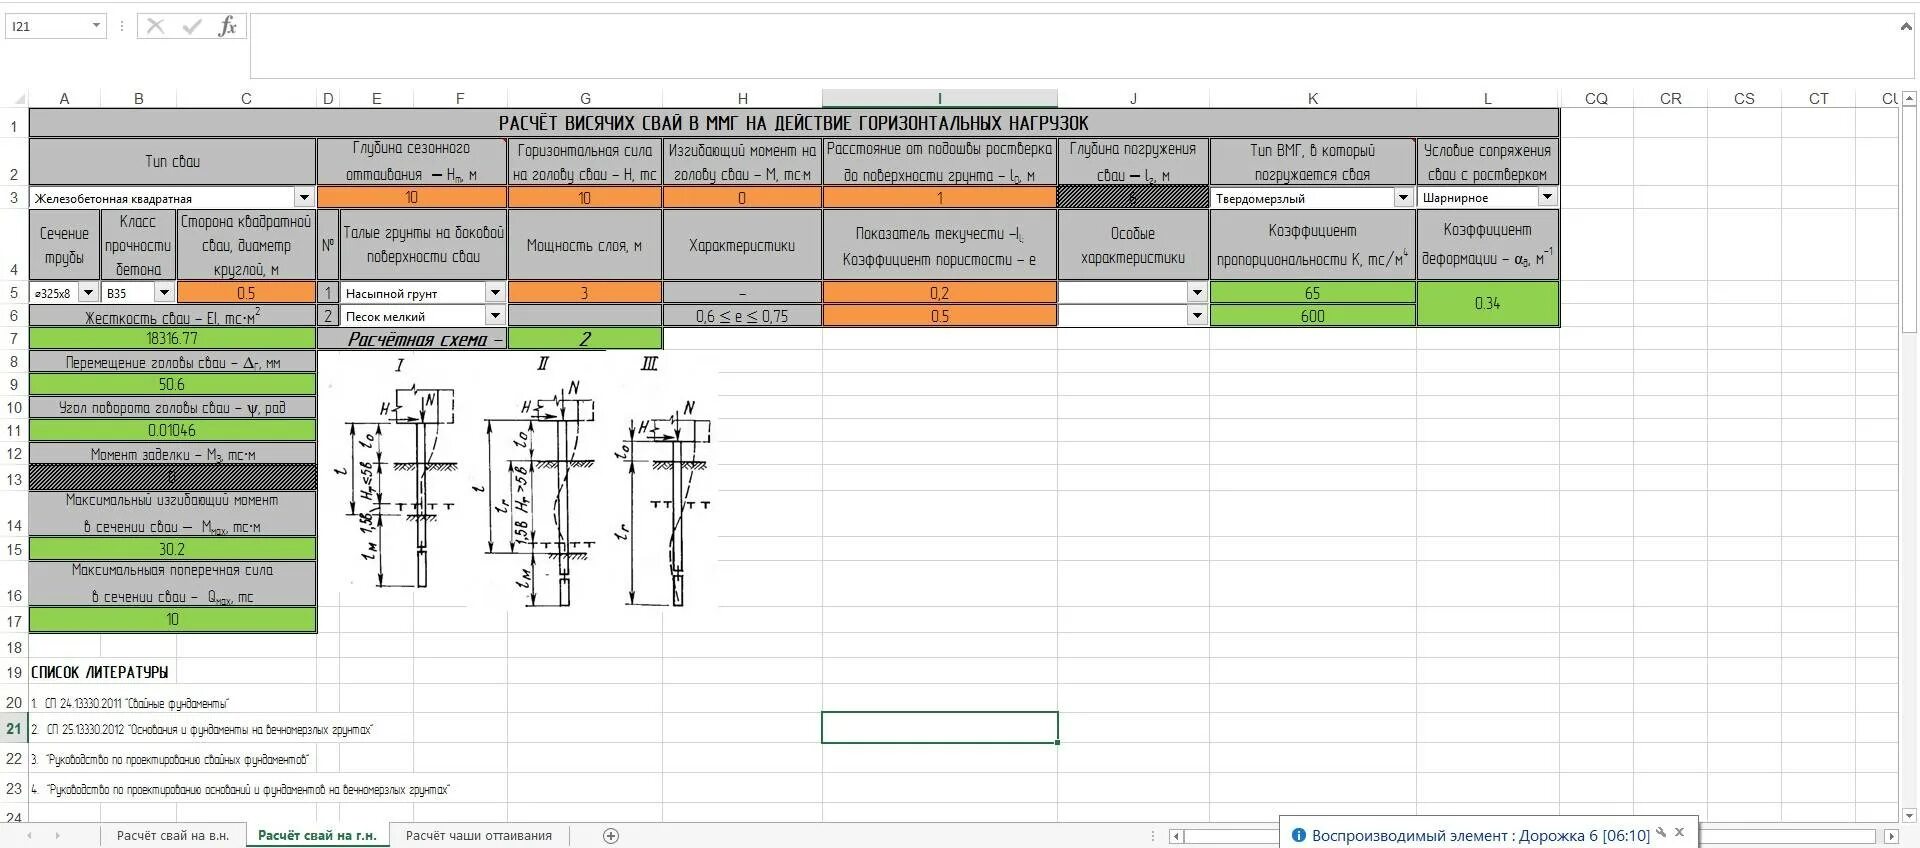Click orange cell with side value 0.5
Image resolution: width=1920 pixels, height=848 pixels.
pos(246,293)
